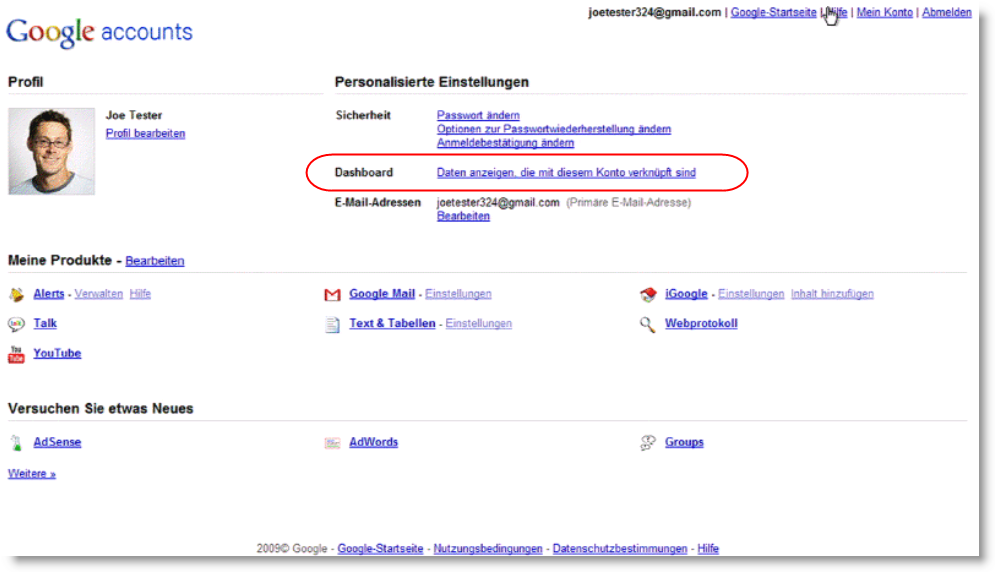The image size is (995, 572).
Task: Click the Alerts bell icon
Action: coord(16,294)
